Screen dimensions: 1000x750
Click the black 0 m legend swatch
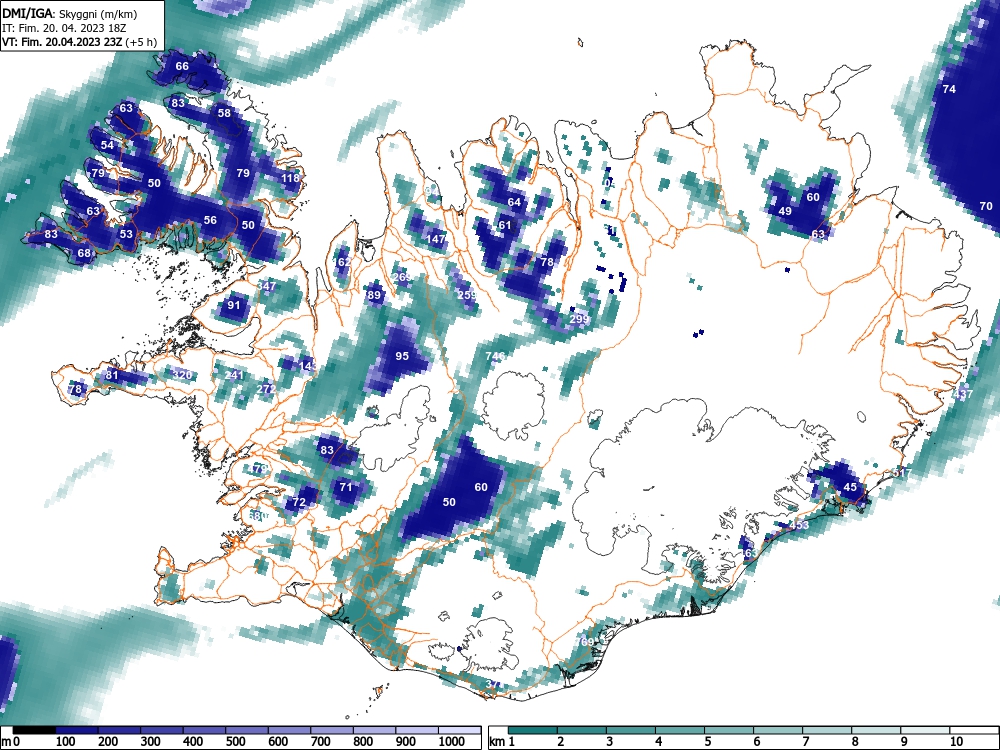coord(34,730)
